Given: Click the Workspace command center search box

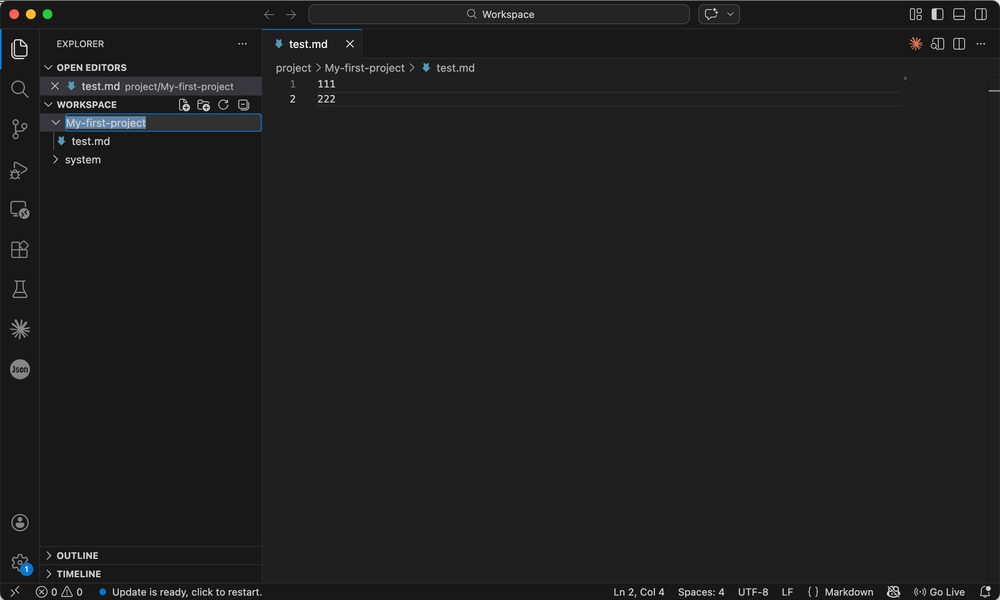Looking at the screenshot, I should 499,14.
